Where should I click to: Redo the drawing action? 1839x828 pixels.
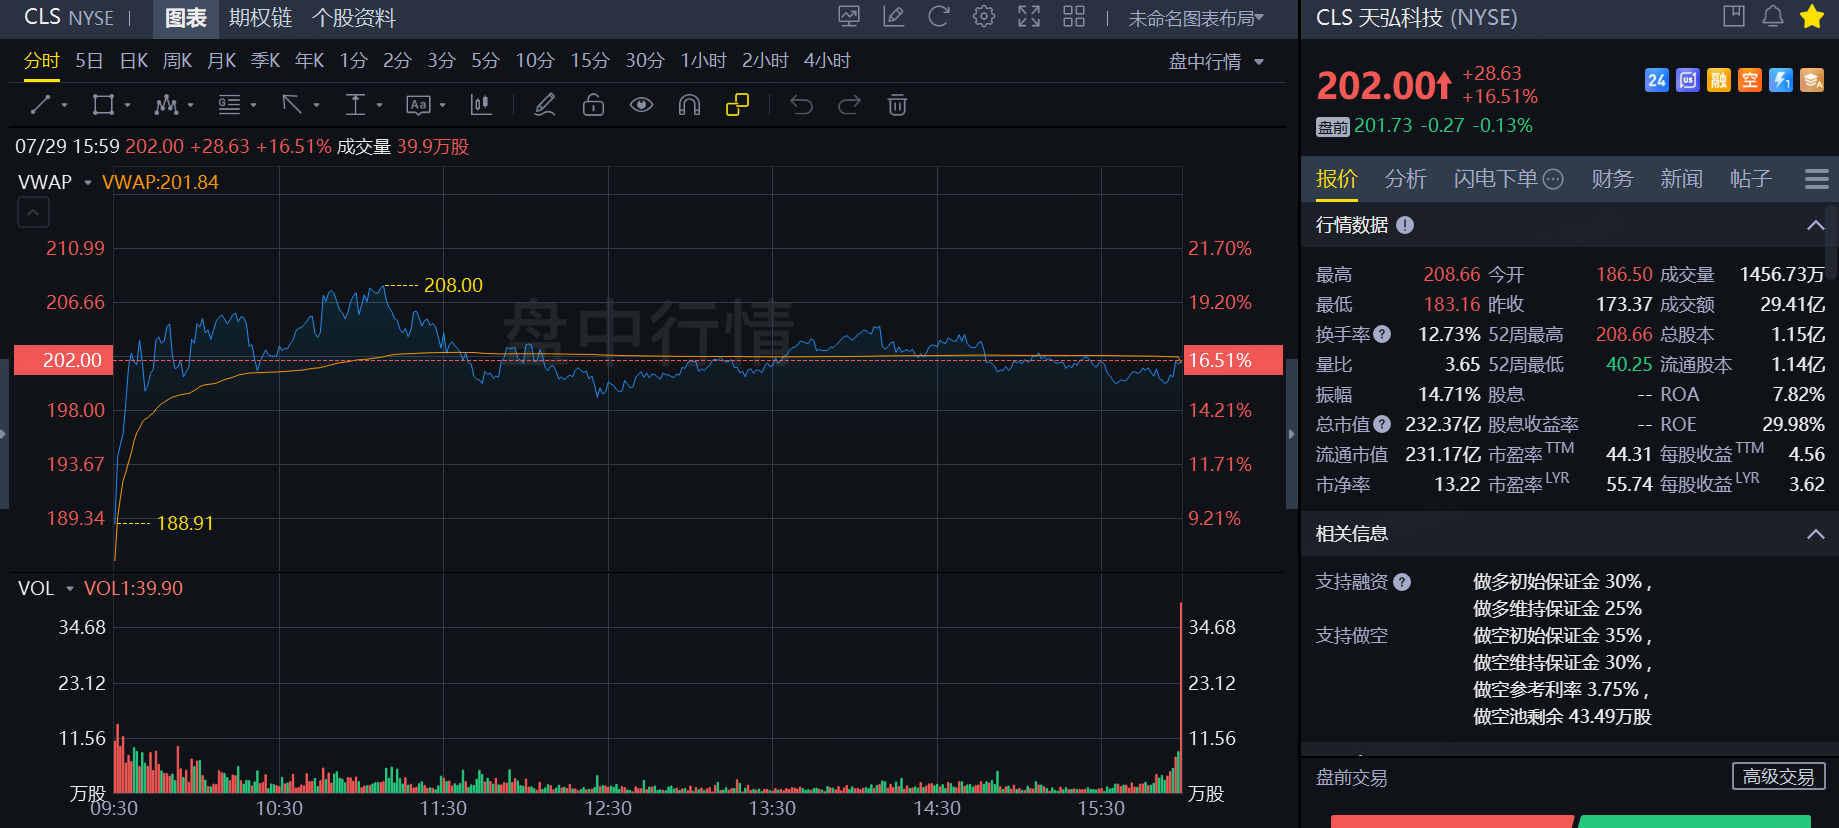point(849,105)
